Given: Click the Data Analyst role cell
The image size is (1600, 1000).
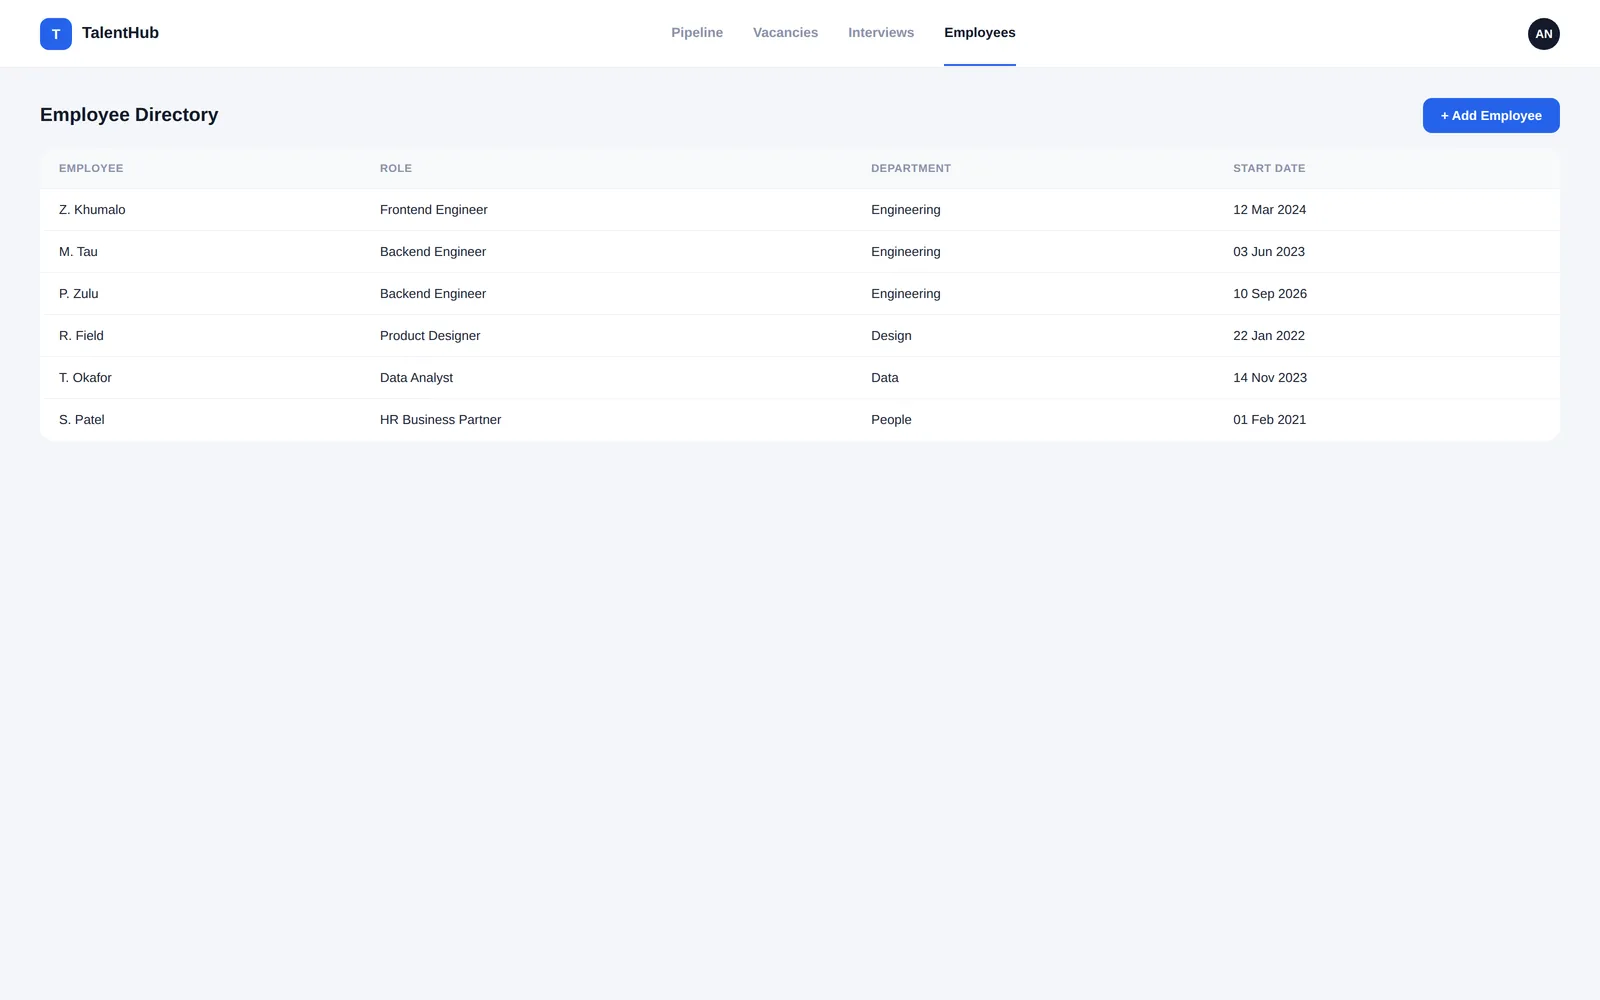Looking at the screenshot, I should [416, 378].
